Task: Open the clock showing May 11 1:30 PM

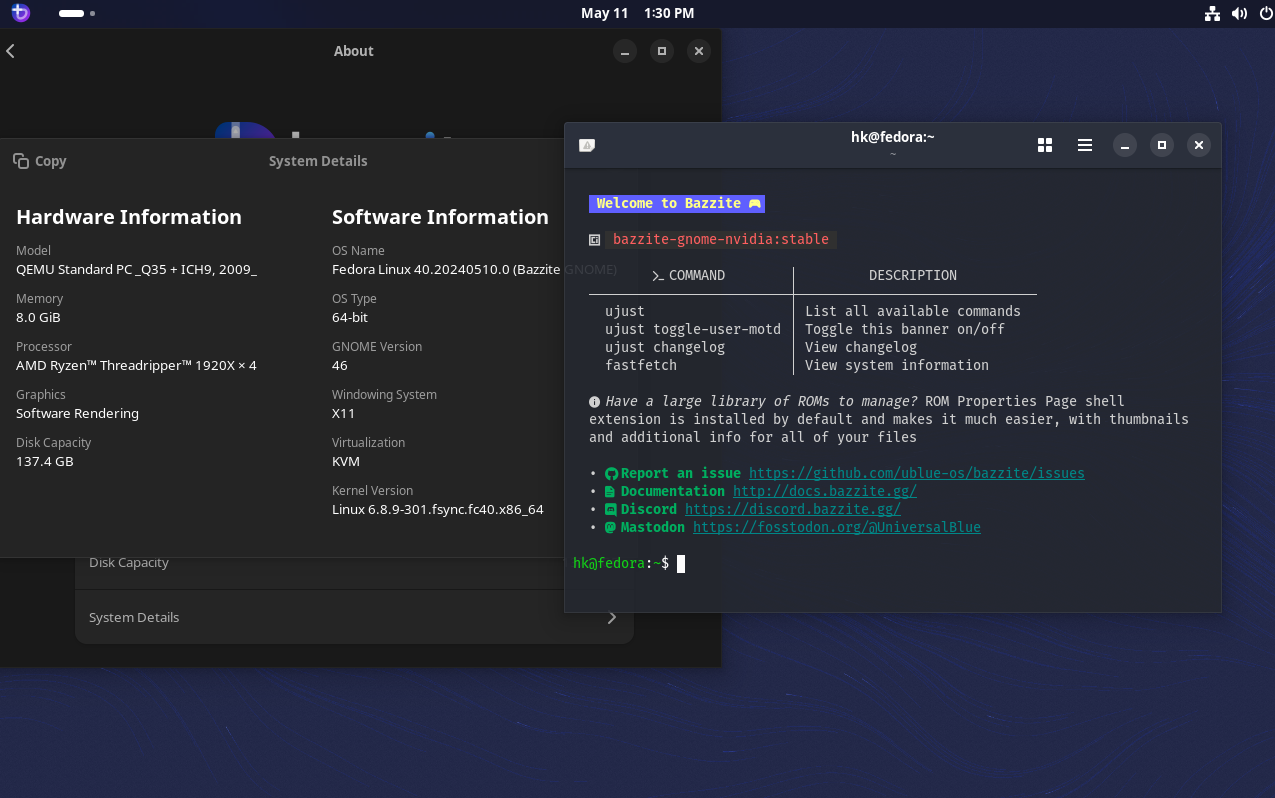Action: point(637,14)
